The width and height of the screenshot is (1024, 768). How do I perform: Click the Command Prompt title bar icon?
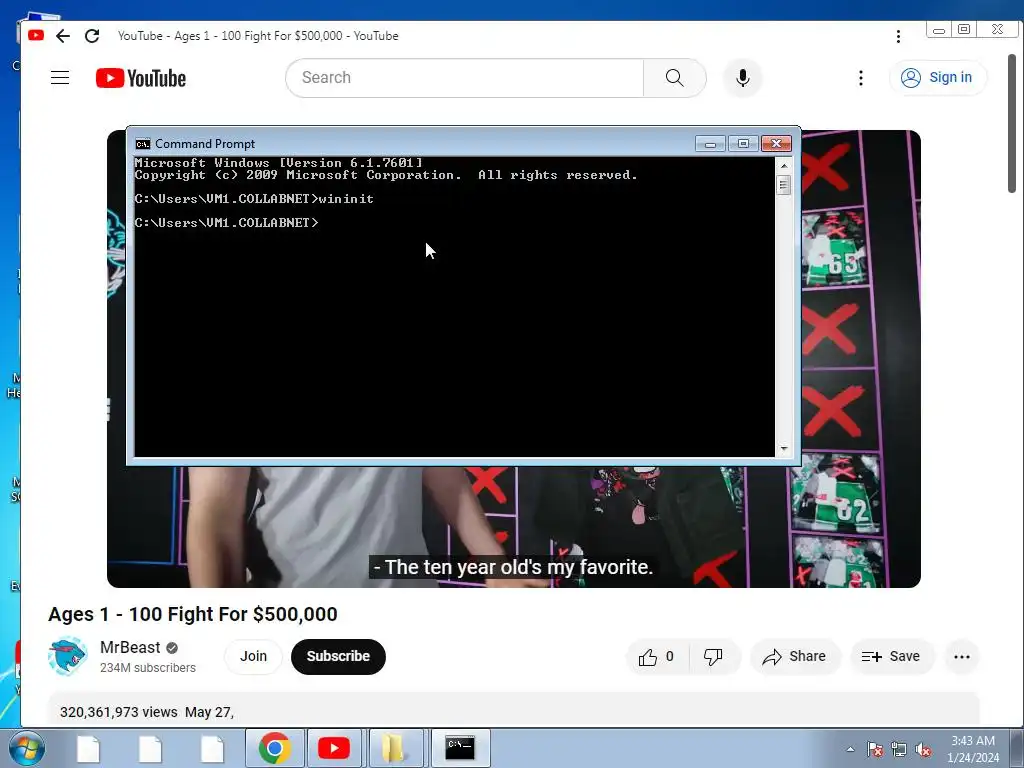[x=142, y=144]
